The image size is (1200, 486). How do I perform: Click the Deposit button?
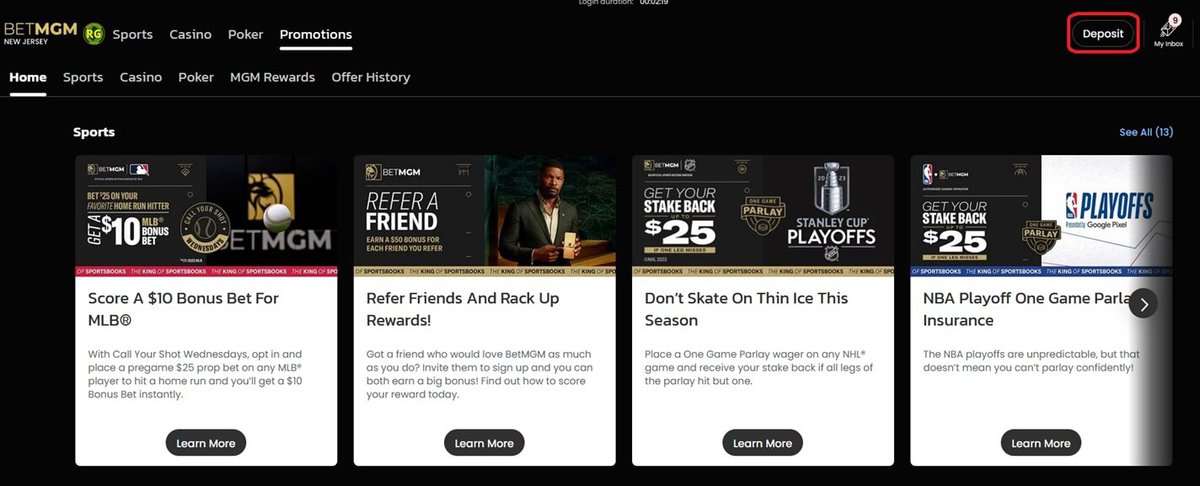[x=1104, y=33]
